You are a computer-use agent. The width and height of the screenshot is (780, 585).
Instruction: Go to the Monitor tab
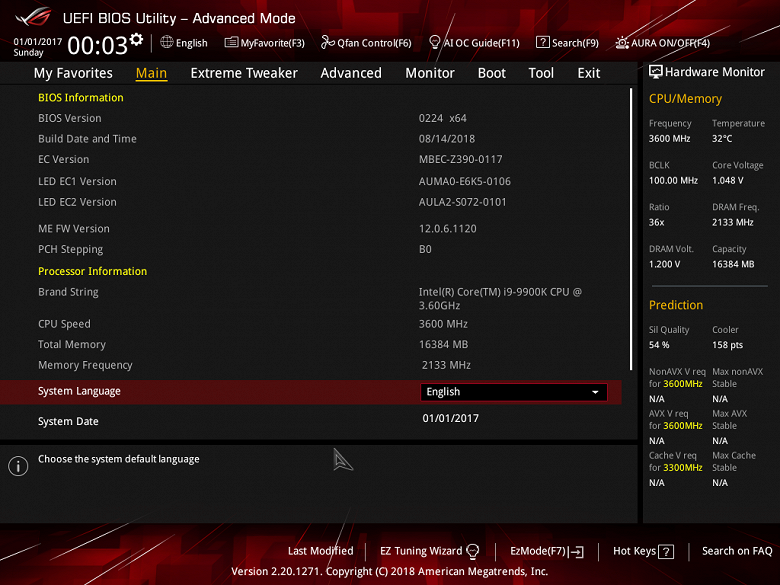coord(430,73)
